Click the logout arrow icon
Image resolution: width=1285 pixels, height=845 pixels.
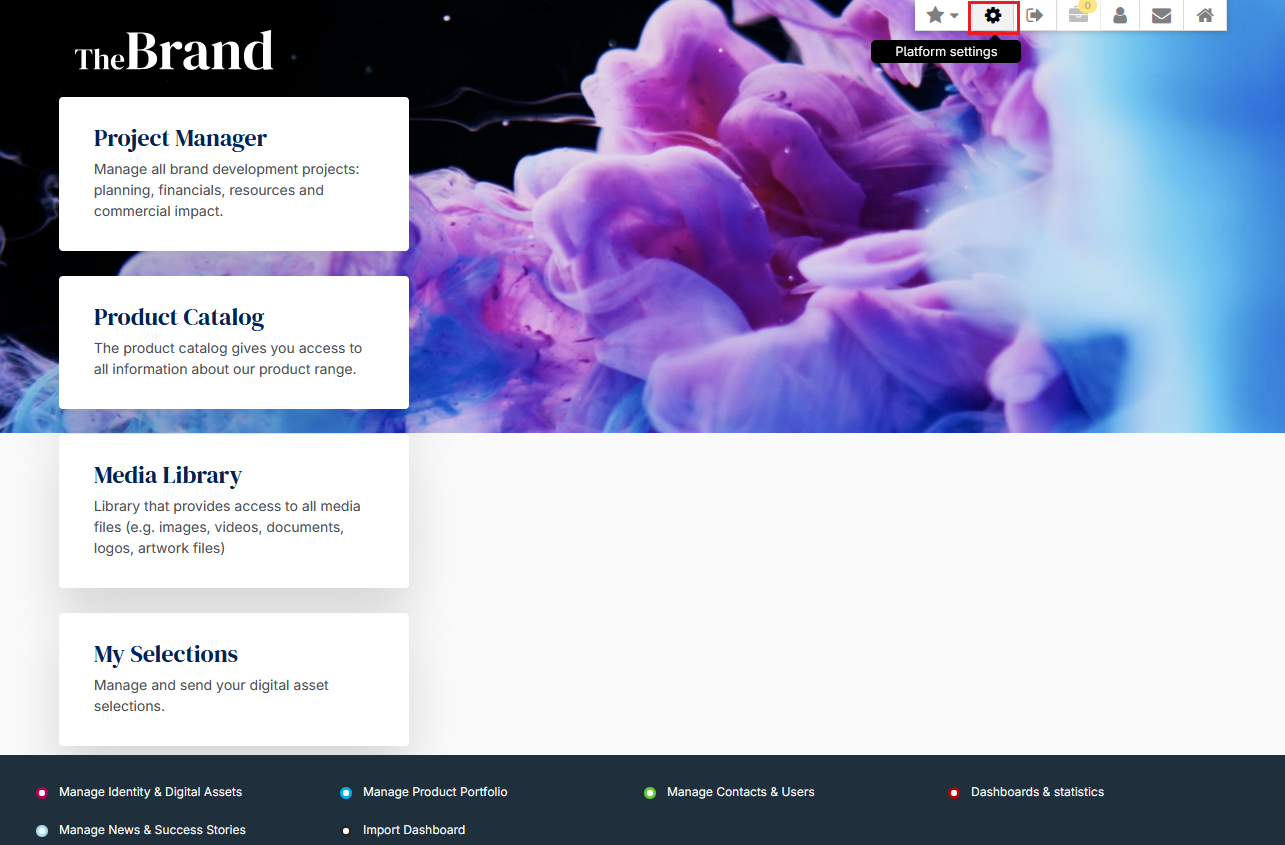tap(1035, 15)
